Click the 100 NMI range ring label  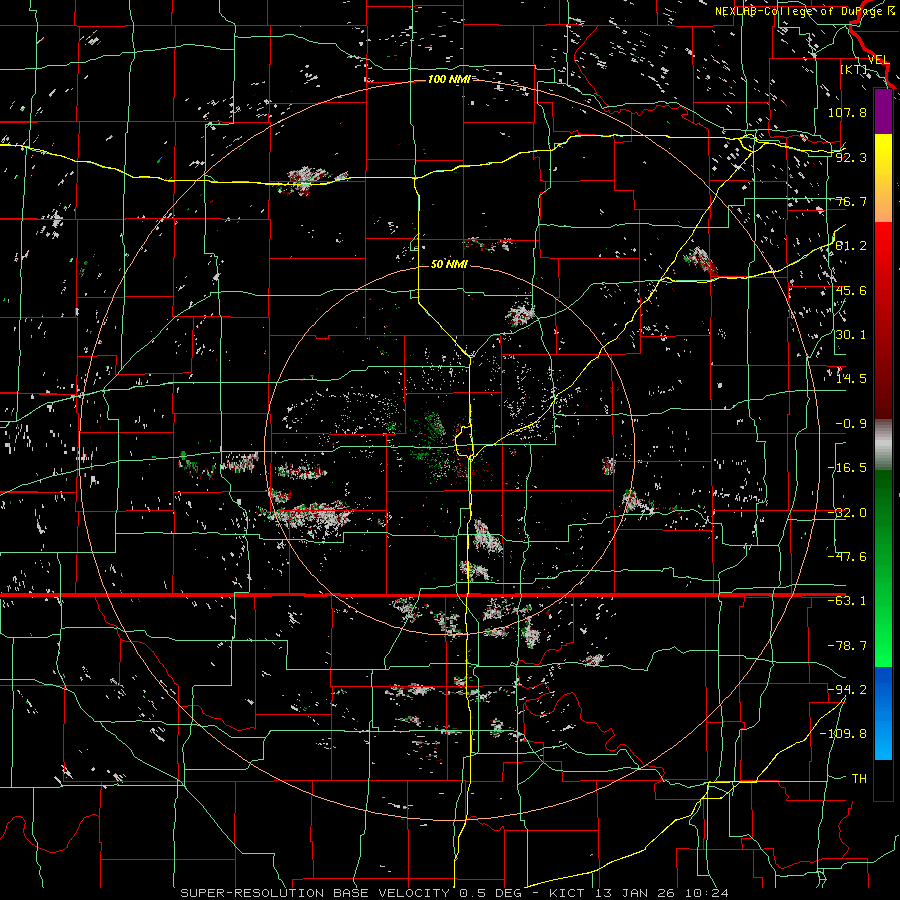449,79
